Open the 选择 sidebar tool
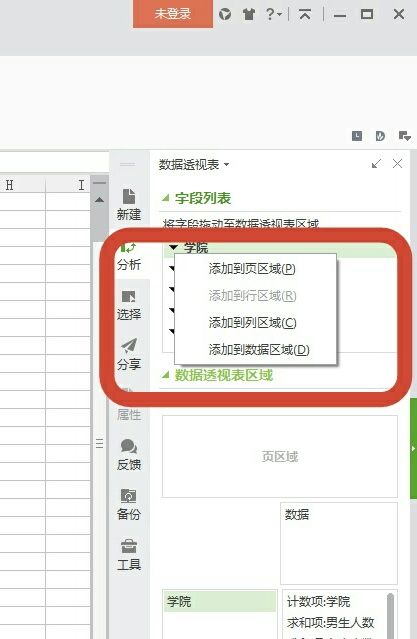Viewport: 417px width, 639px height. click(x=129, y=305)
